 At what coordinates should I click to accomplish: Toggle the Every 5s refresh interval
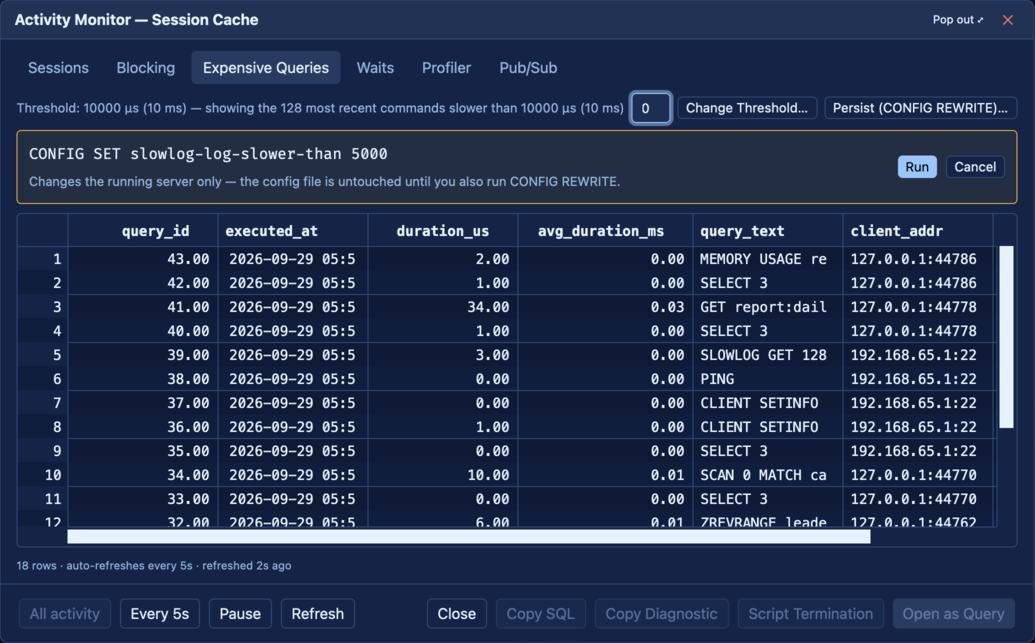click(x=160, y=614)
